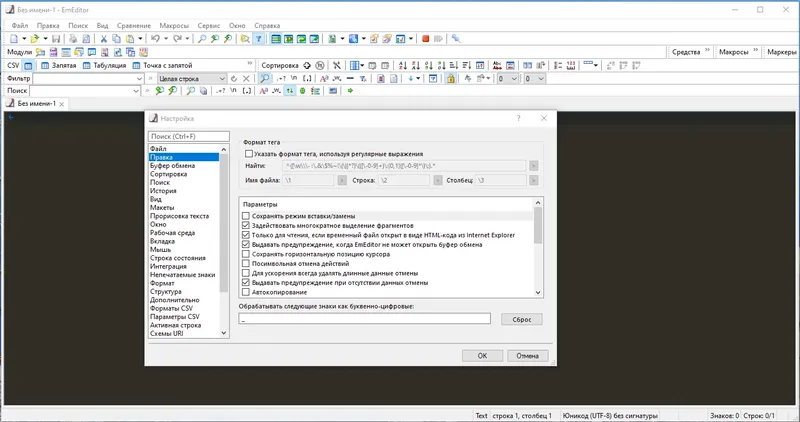Click the yellow lock icon in filter bar
Screen dimensions: 800x422
pyautogui.click(x=451, y=79)
